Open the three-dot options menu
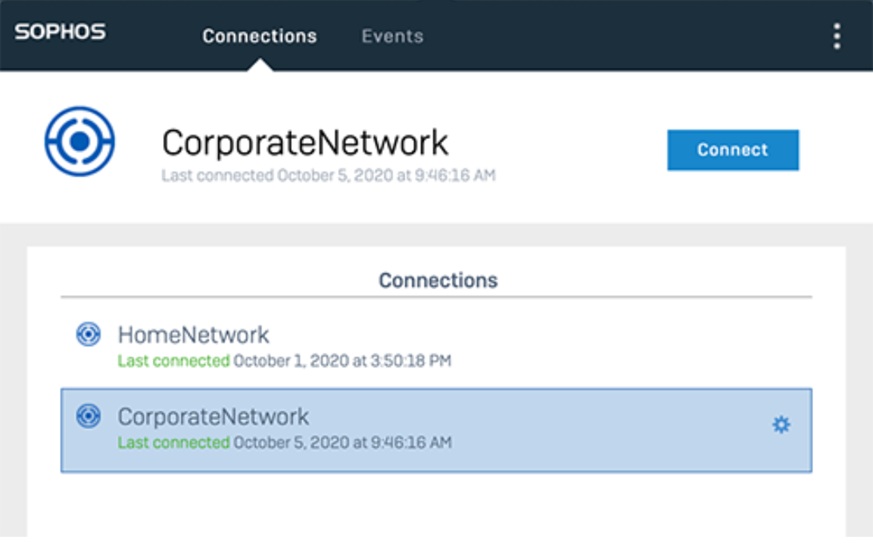 click(x=836, y=36)
